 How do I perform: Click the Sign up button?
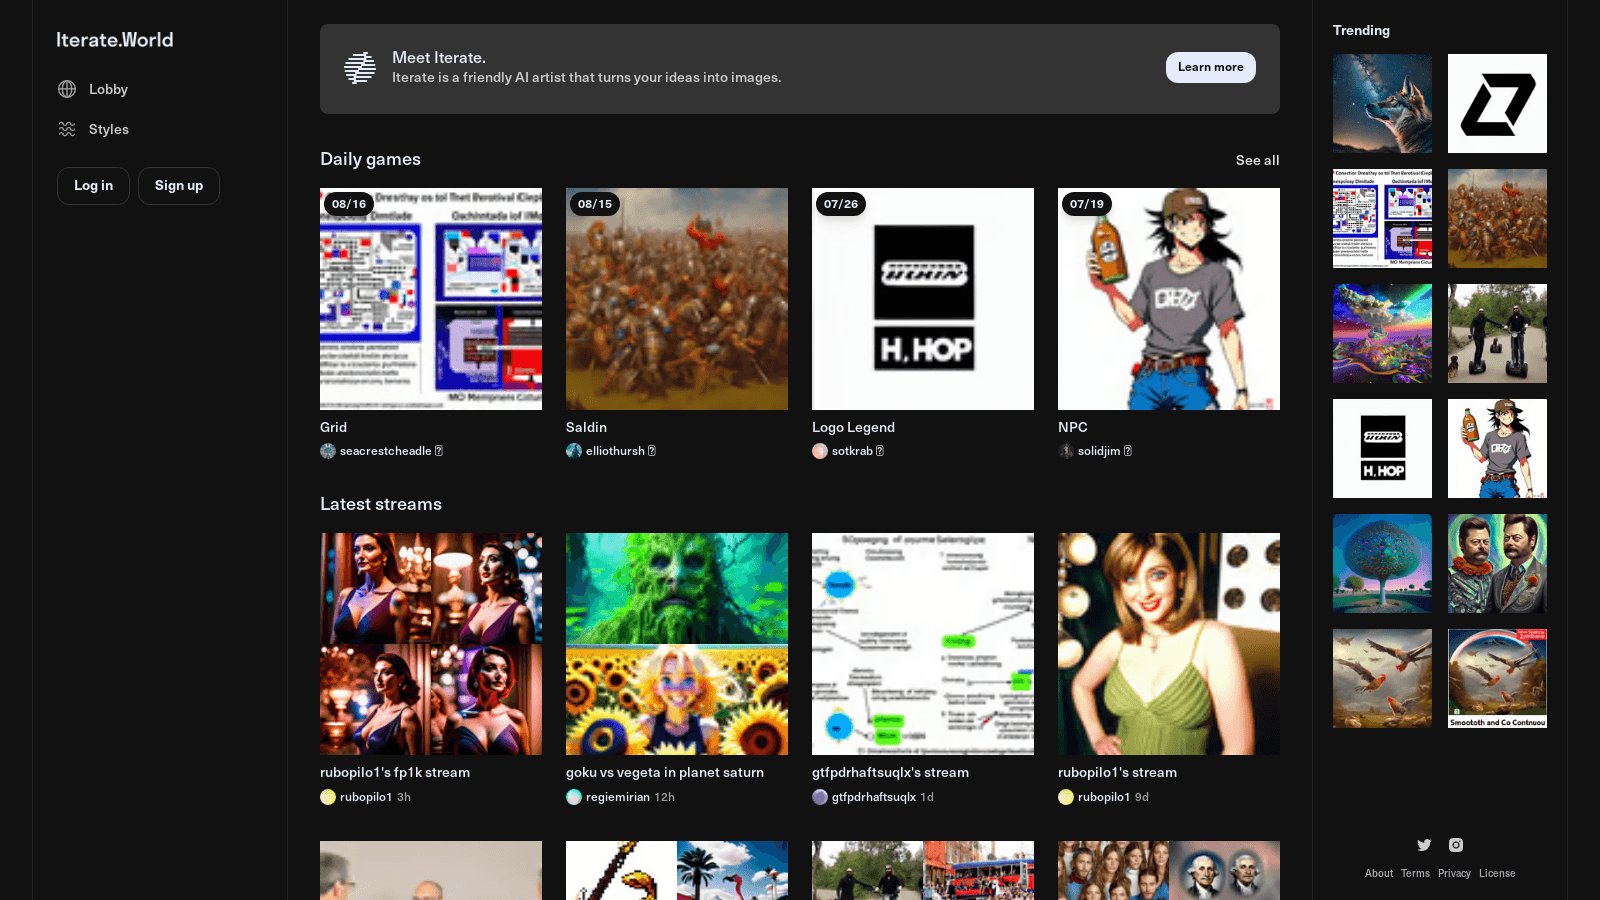click(x=179, y=186)
